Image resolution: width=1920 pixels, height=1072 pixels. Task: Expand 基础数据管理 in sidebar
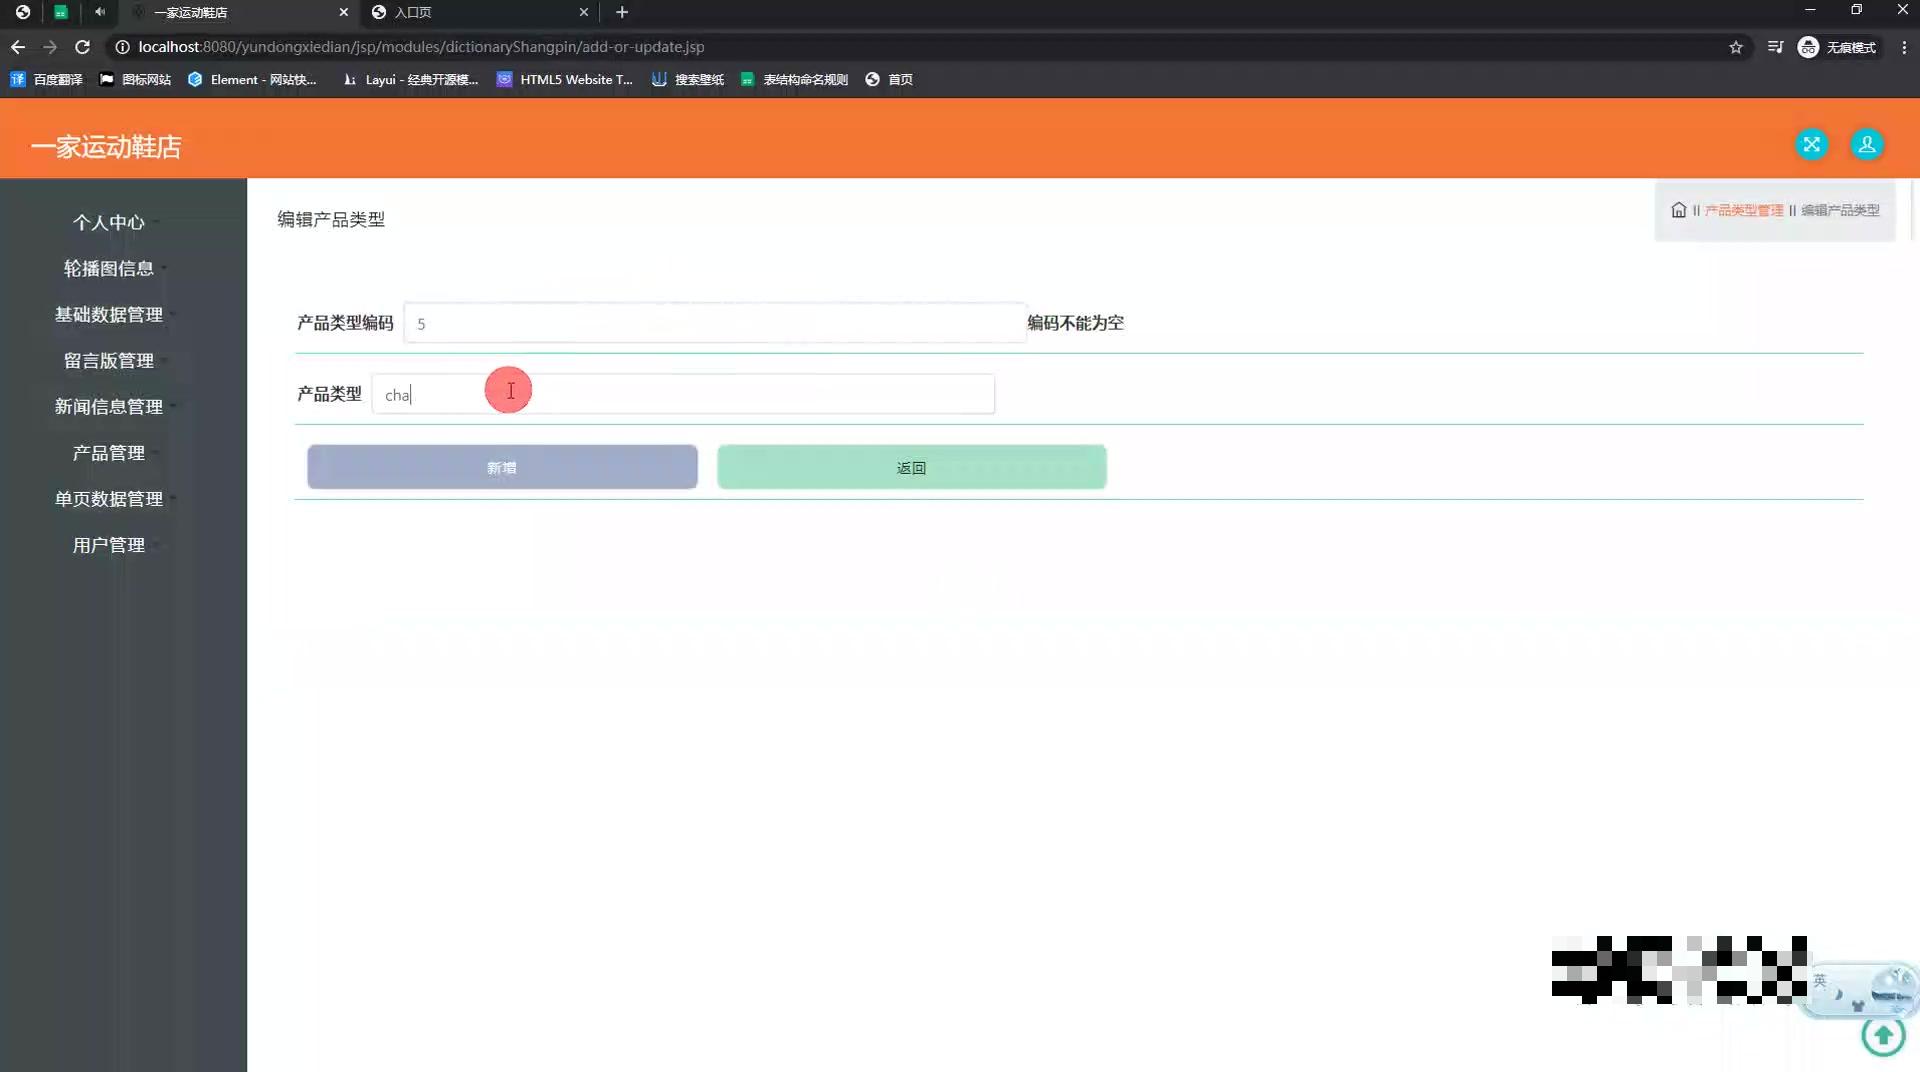[x=109, y=315]
